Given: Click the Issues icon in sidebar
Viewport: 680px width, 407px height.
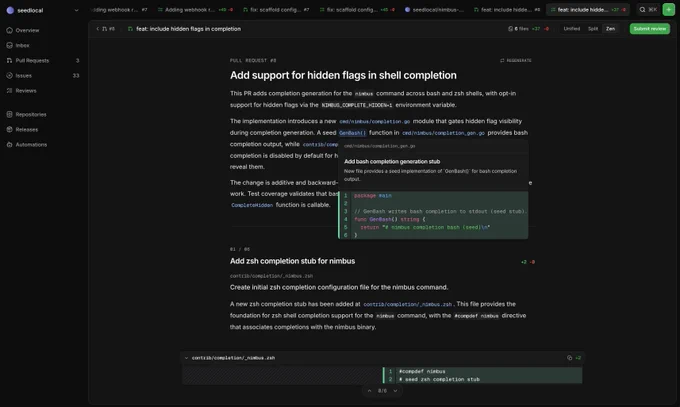Looking at the screenshot, I should coord(10,75).
